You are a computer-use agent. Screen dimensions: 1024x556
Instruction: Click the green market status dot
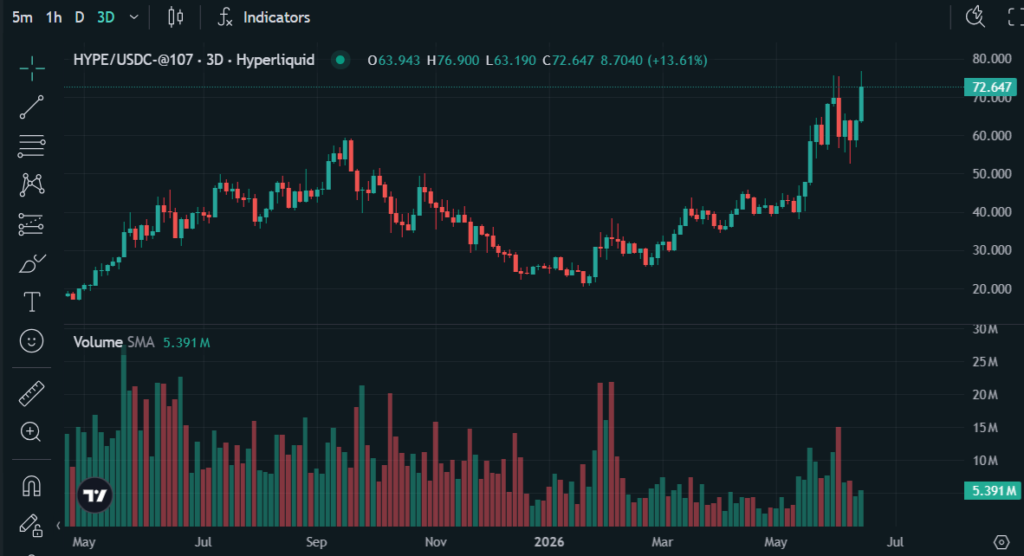[x=340, y=60]
